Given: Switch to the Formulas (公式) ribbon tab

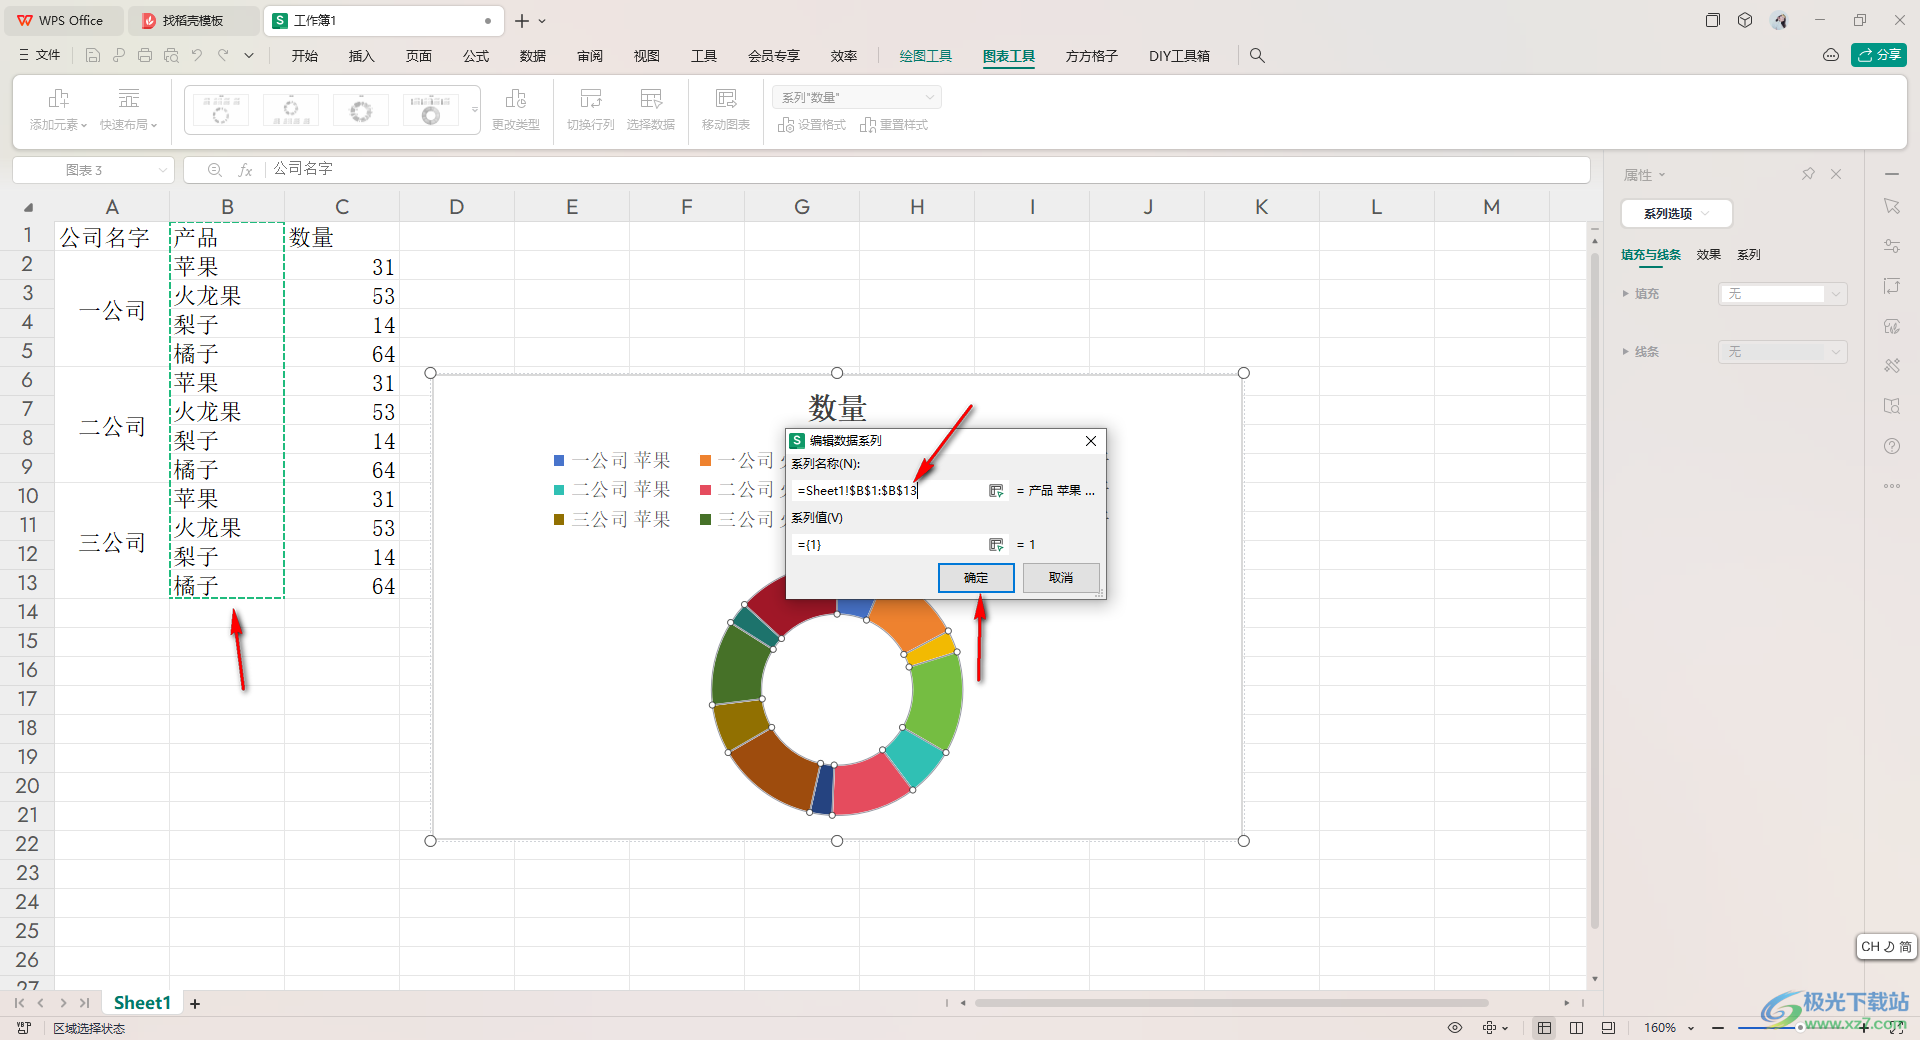Looking at the screenshot, I should point(476,56).
